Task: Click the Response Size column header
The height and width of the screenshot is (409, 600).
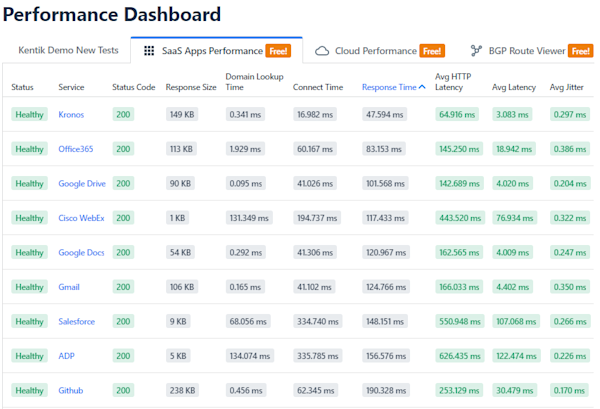Action: click(x=191, y=87)
